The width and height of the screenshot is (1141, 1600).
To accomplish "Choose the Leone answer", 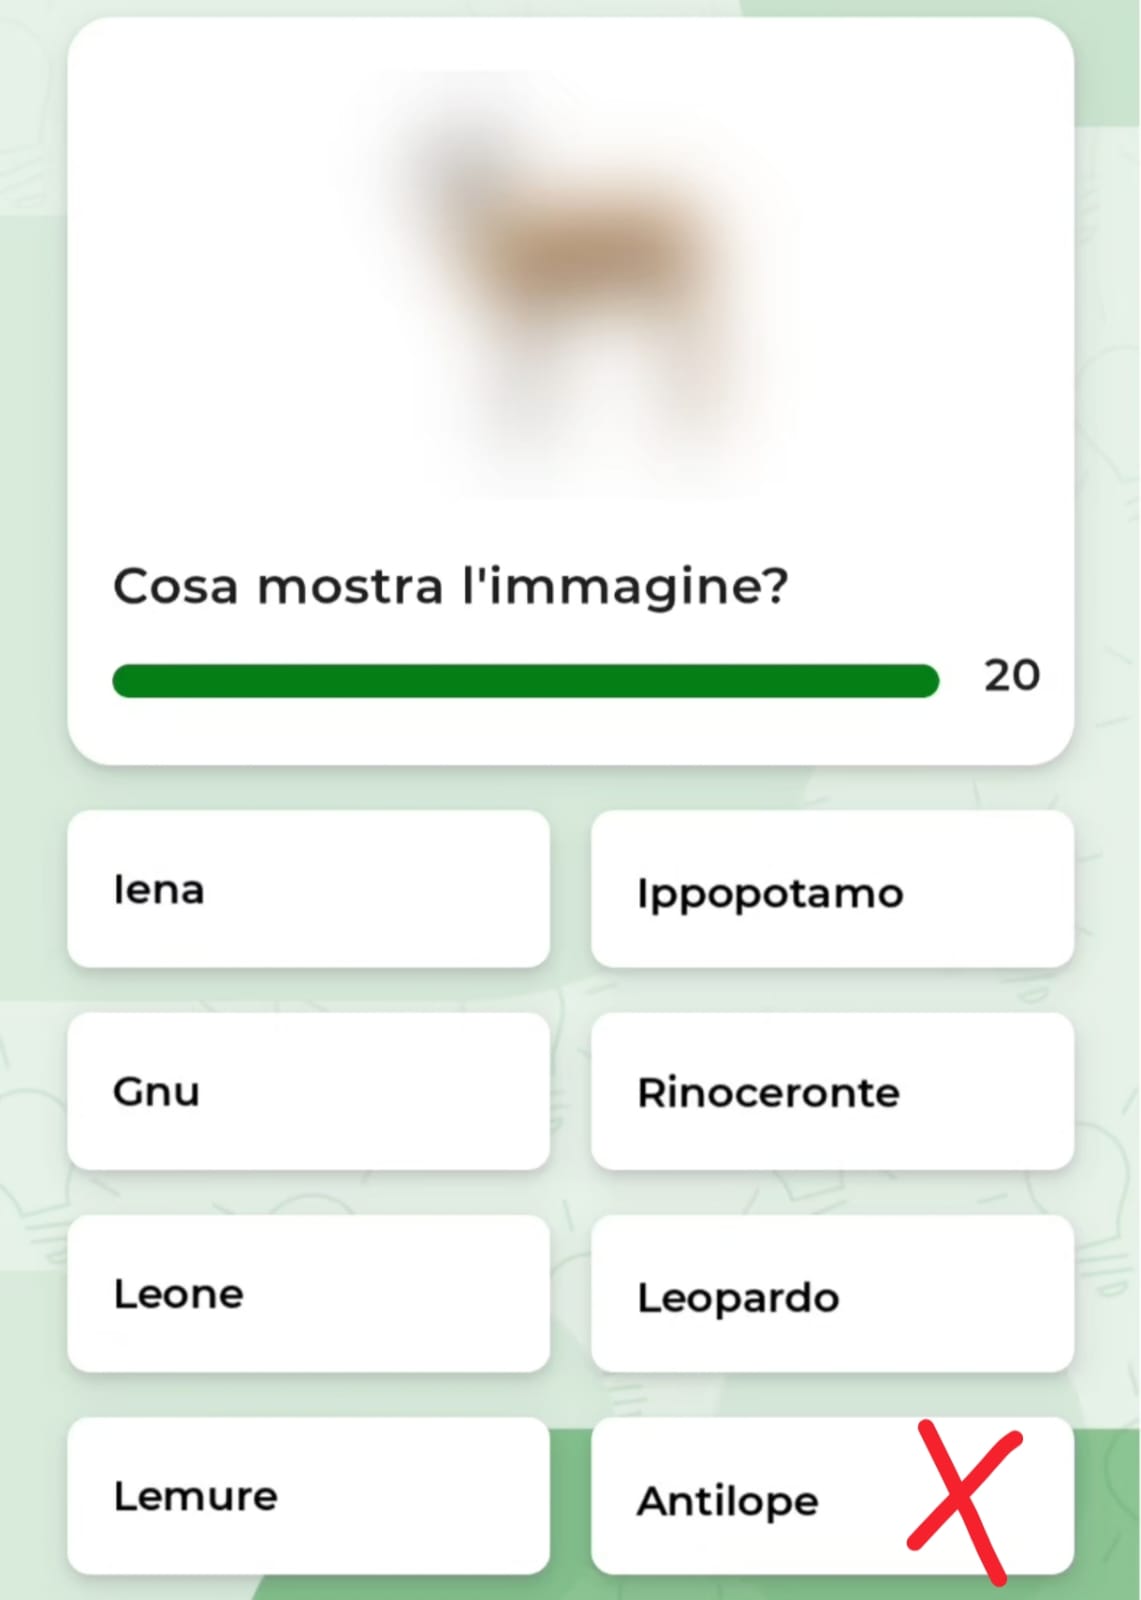I will [308, 1294].
